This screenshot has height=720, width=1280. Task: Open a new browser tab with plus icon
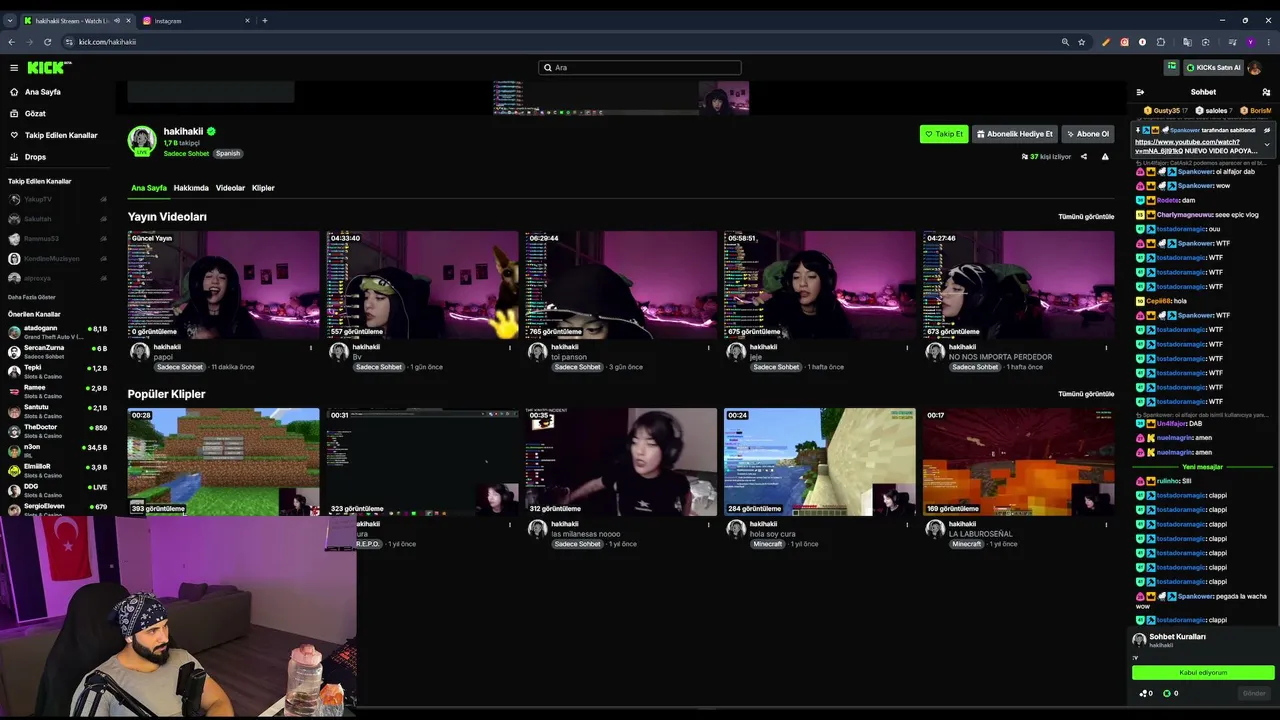click(x=265, y=20)
